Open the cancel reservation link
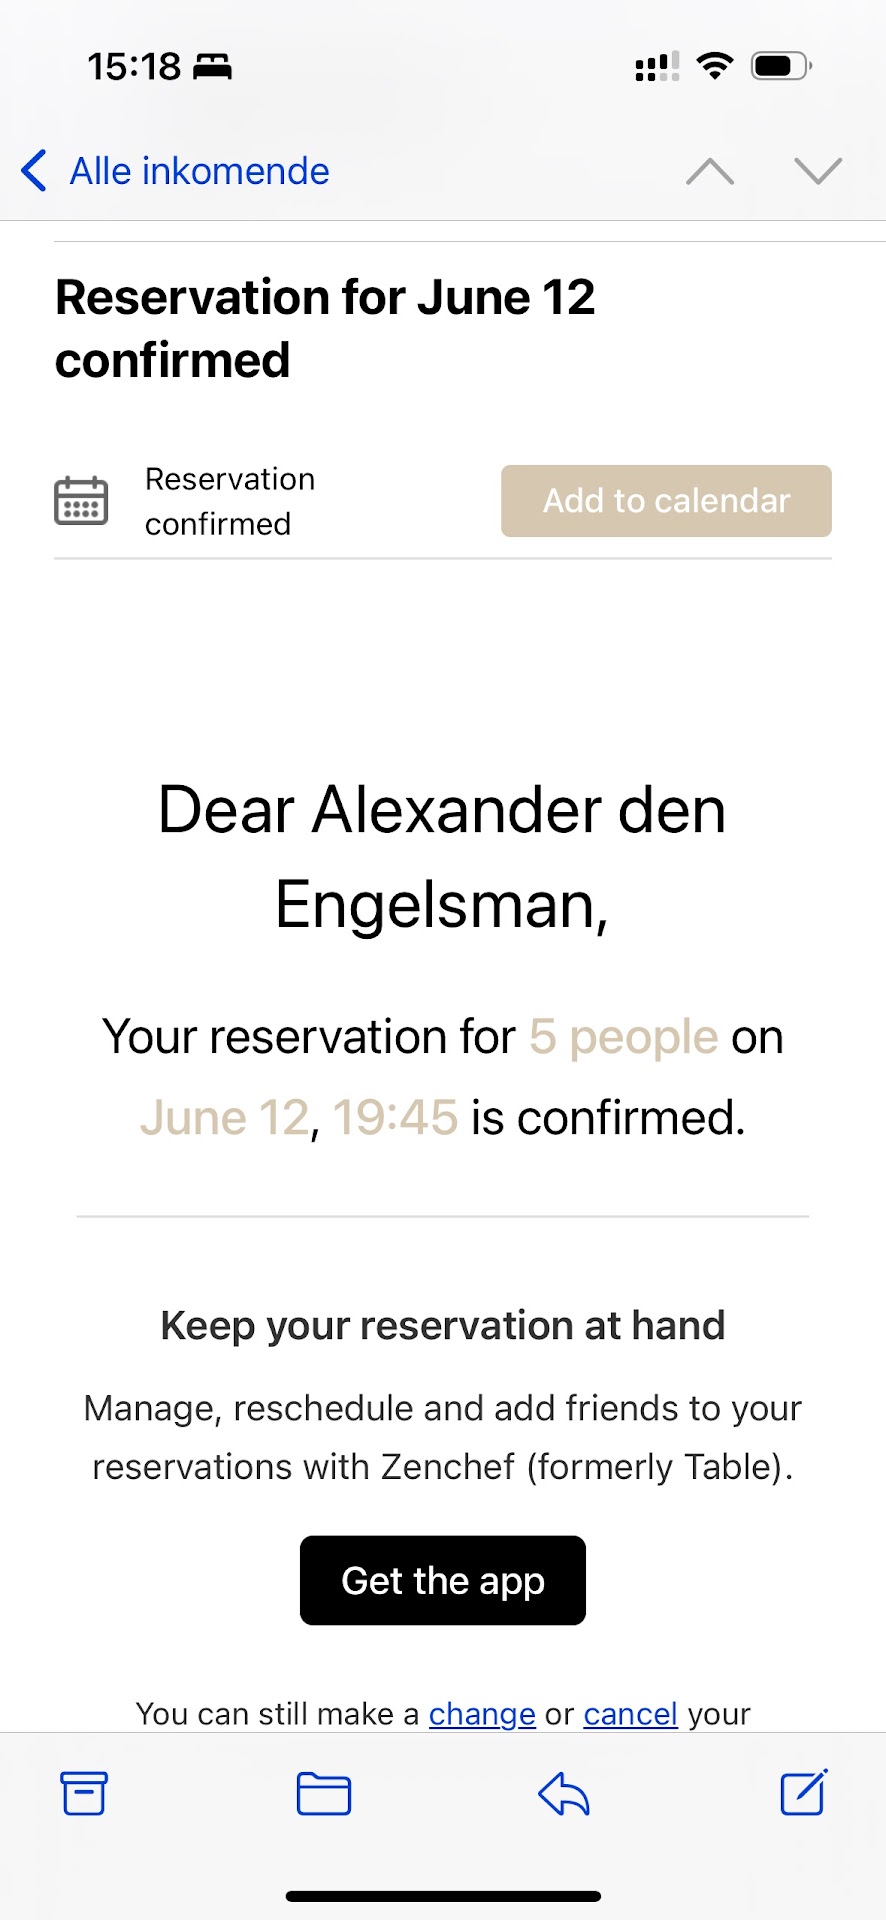The image size is (886, 1920). click(630, 1714)
